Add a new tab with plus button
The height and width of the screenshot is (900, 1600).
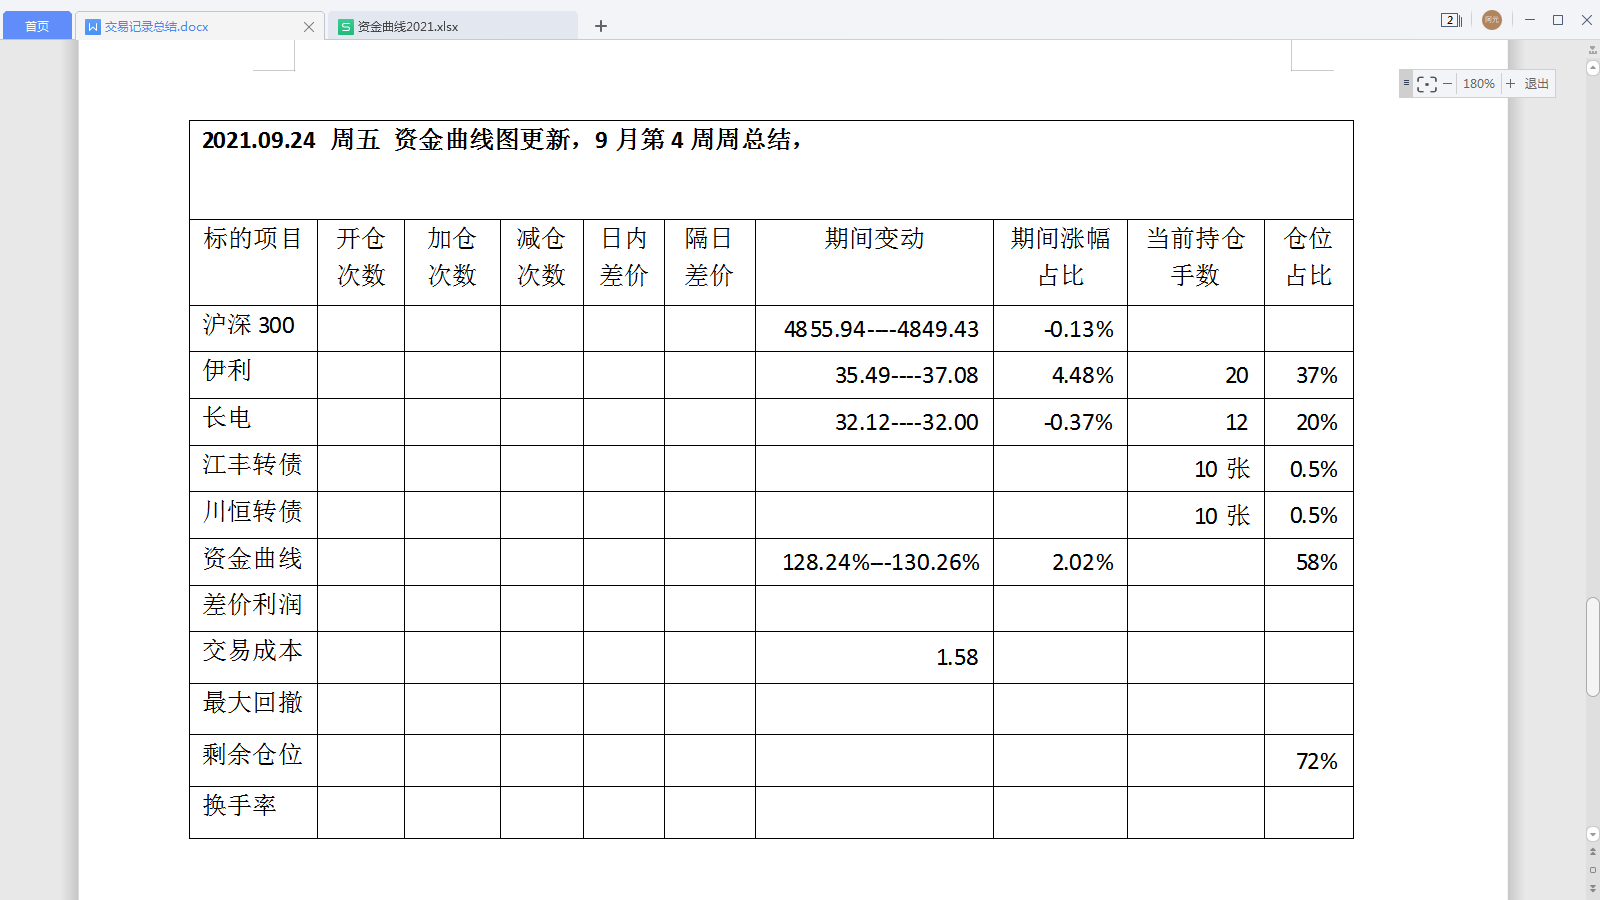pyautogui.click(x=601, y=26)
